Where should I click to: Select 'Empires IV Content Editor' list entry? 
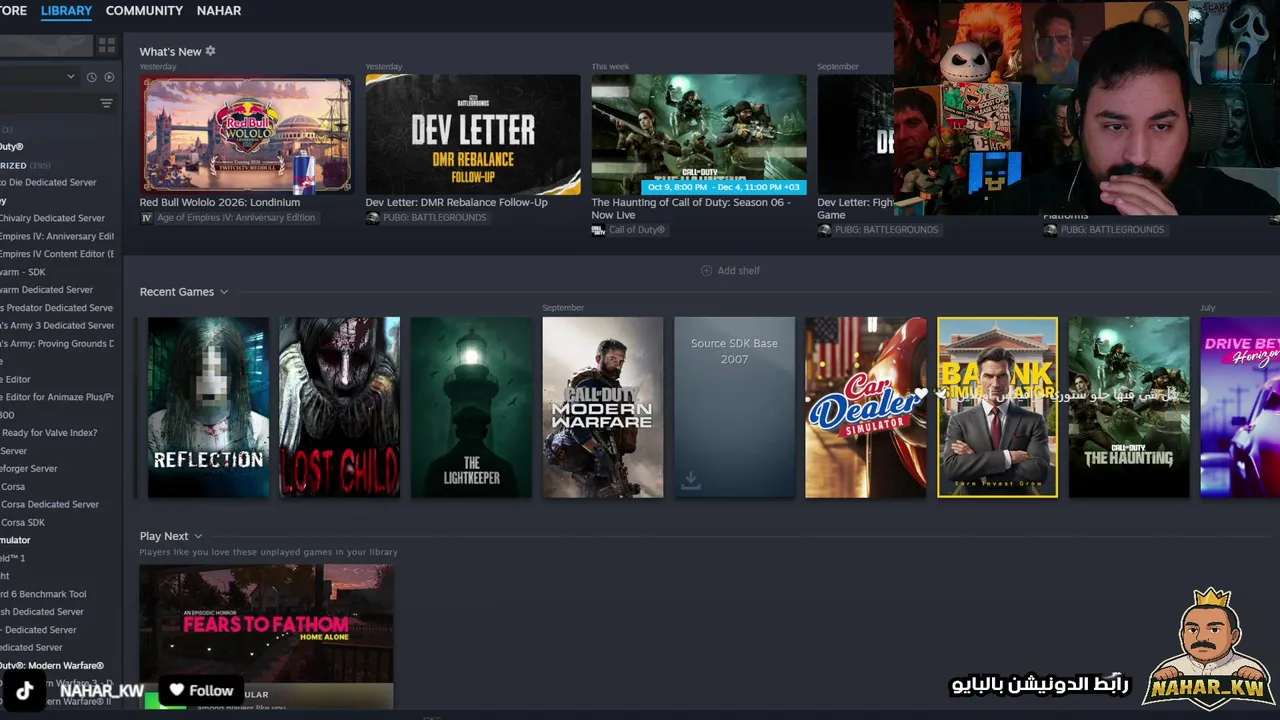[57, 254]
